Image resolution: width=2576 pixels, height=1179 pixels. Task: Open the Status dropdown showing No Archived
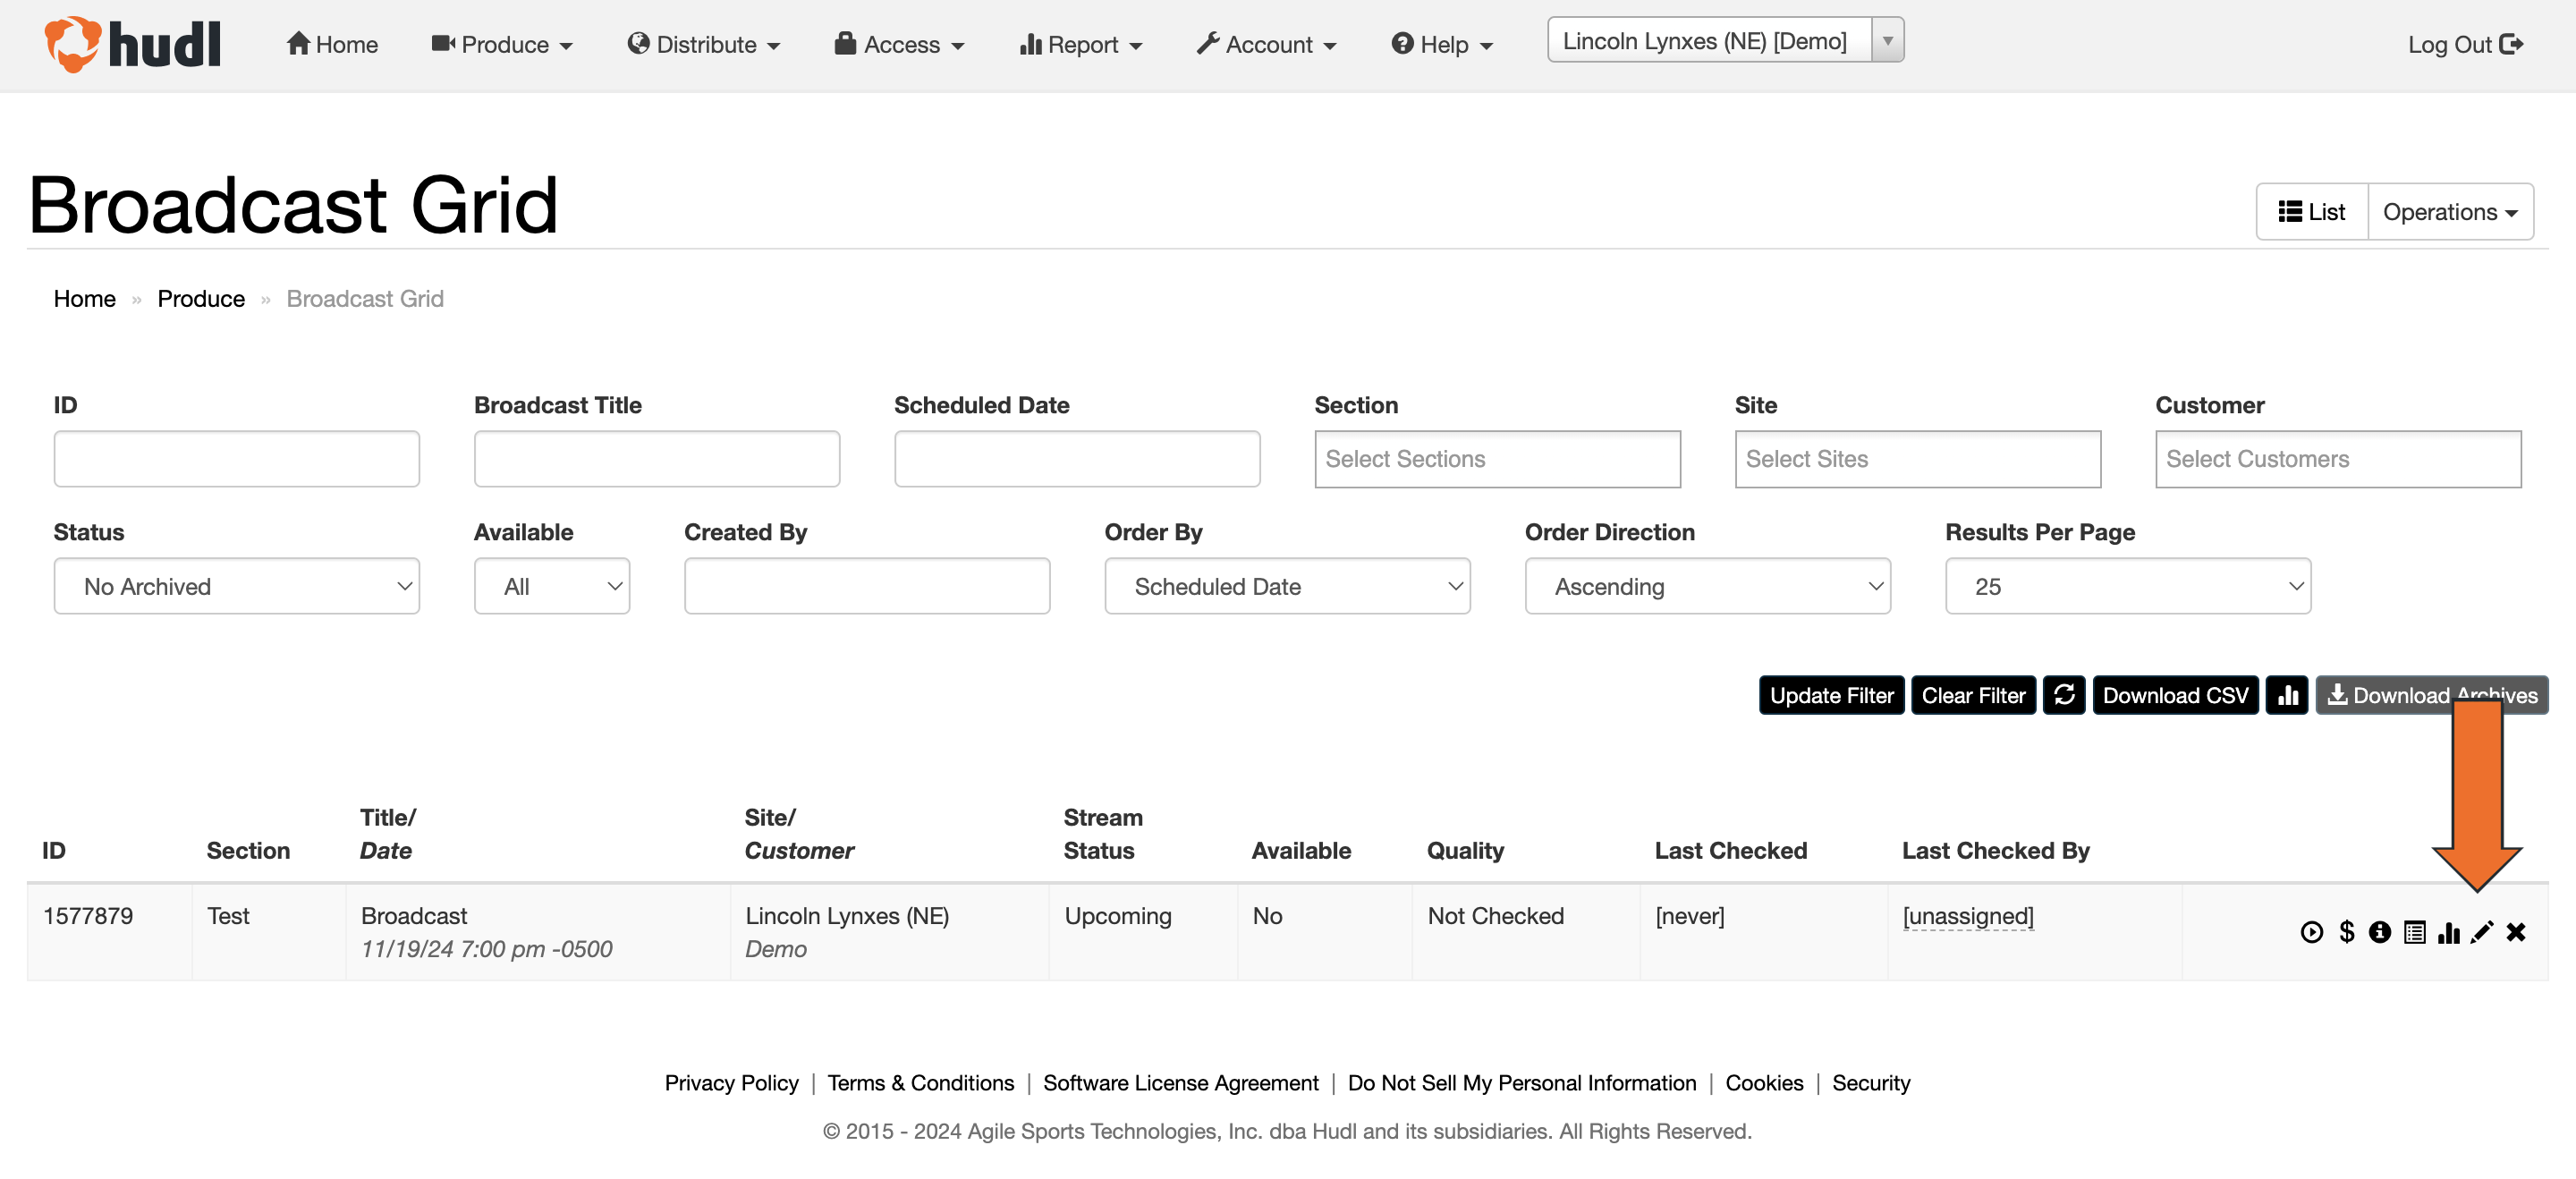point(236,586)
